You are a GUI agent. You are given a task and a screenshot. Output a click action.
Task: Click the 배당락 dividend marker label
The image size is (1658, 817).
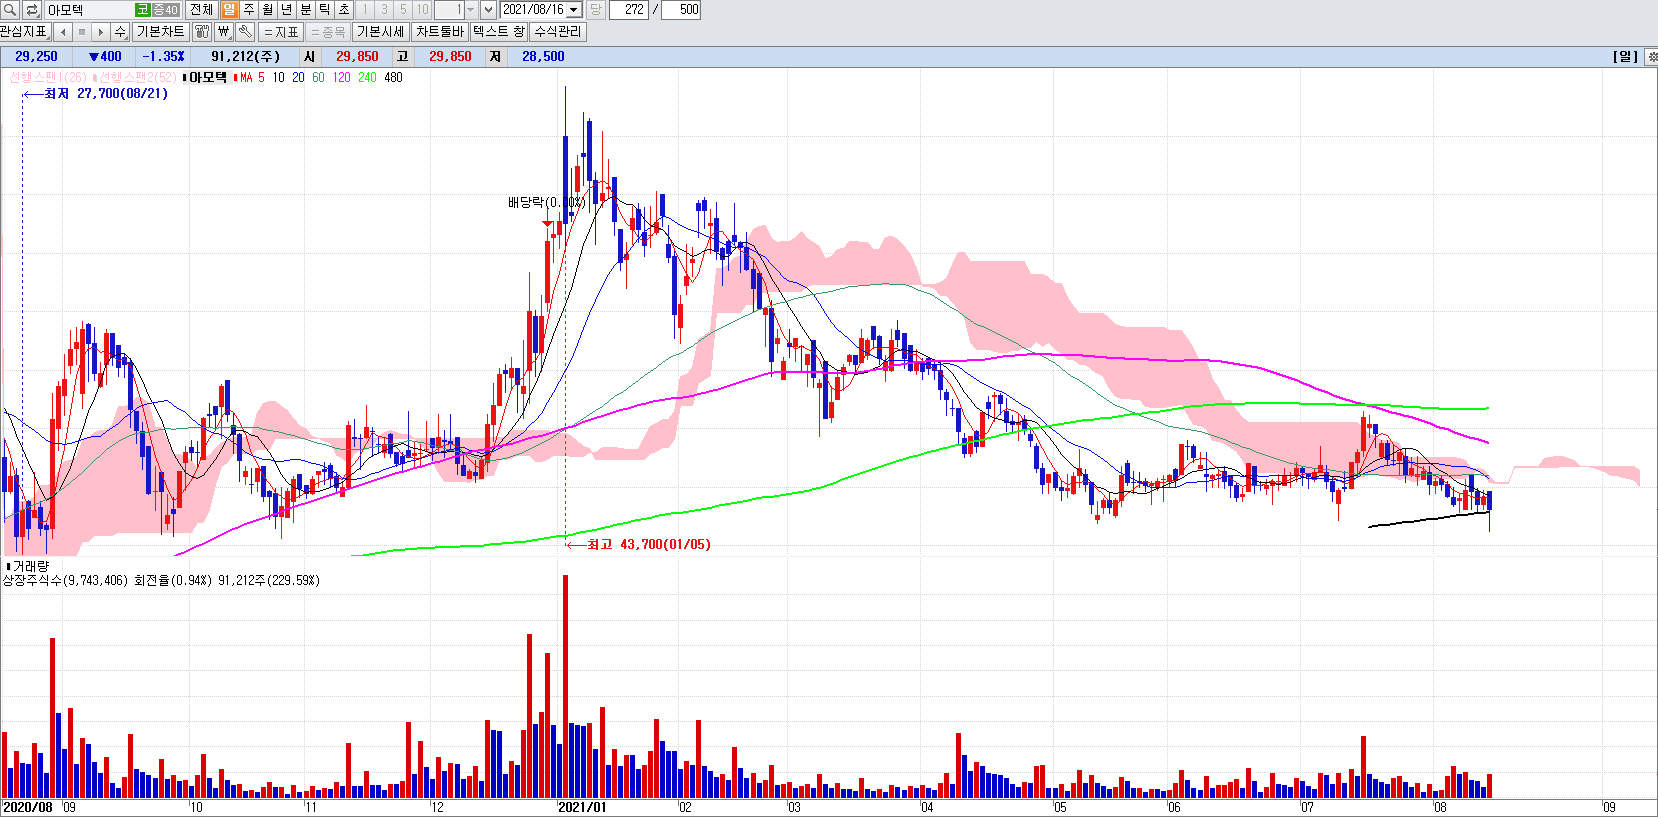tap(546, 202)
